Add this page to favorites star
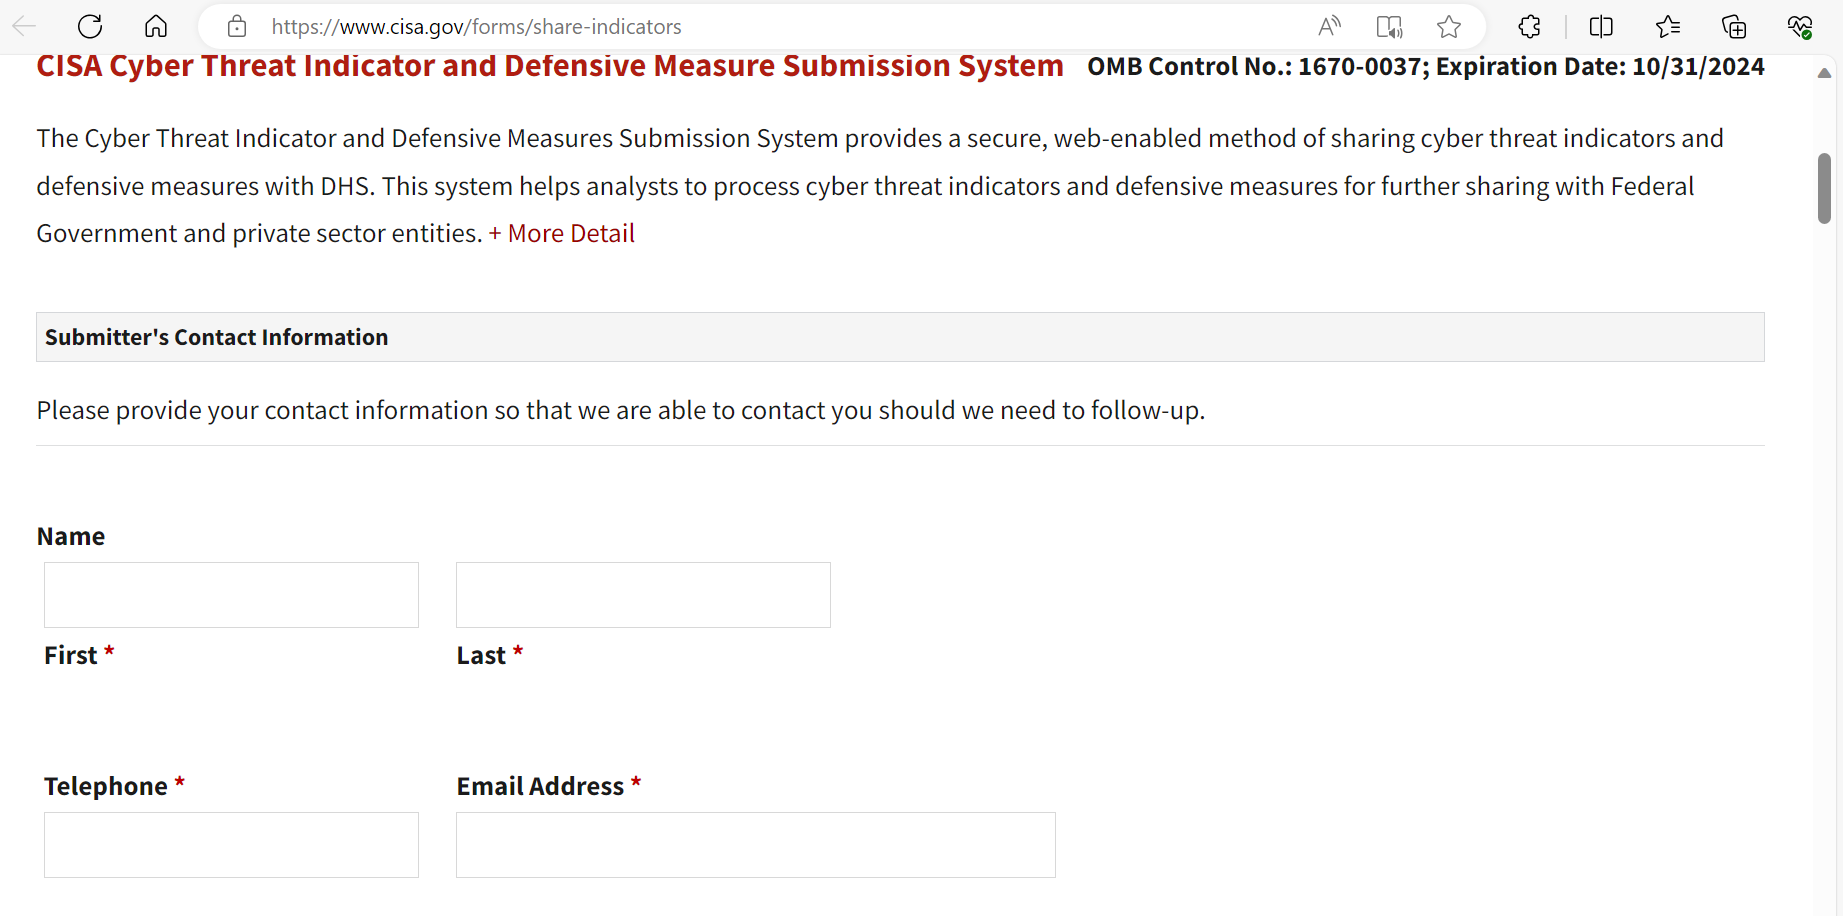1843x916 pixels. coord(1449,27)
